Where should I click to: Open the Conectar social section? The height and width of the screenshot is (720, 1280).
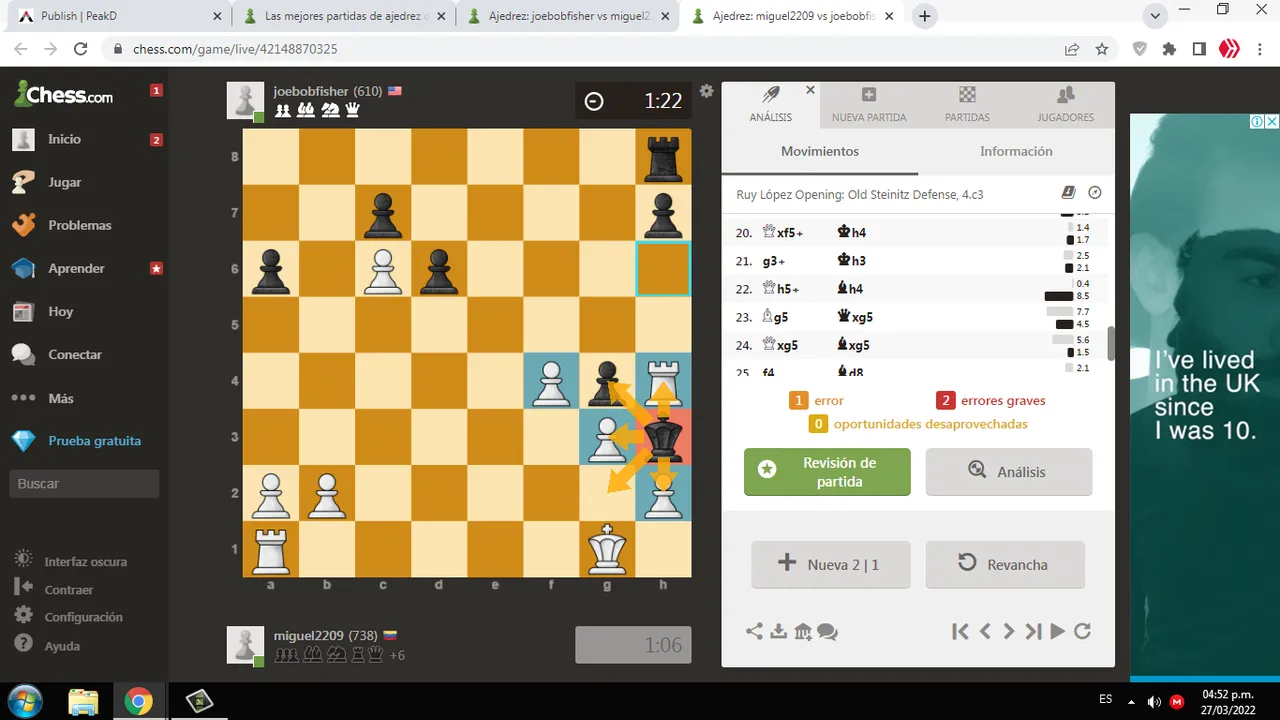click(75, 354)
